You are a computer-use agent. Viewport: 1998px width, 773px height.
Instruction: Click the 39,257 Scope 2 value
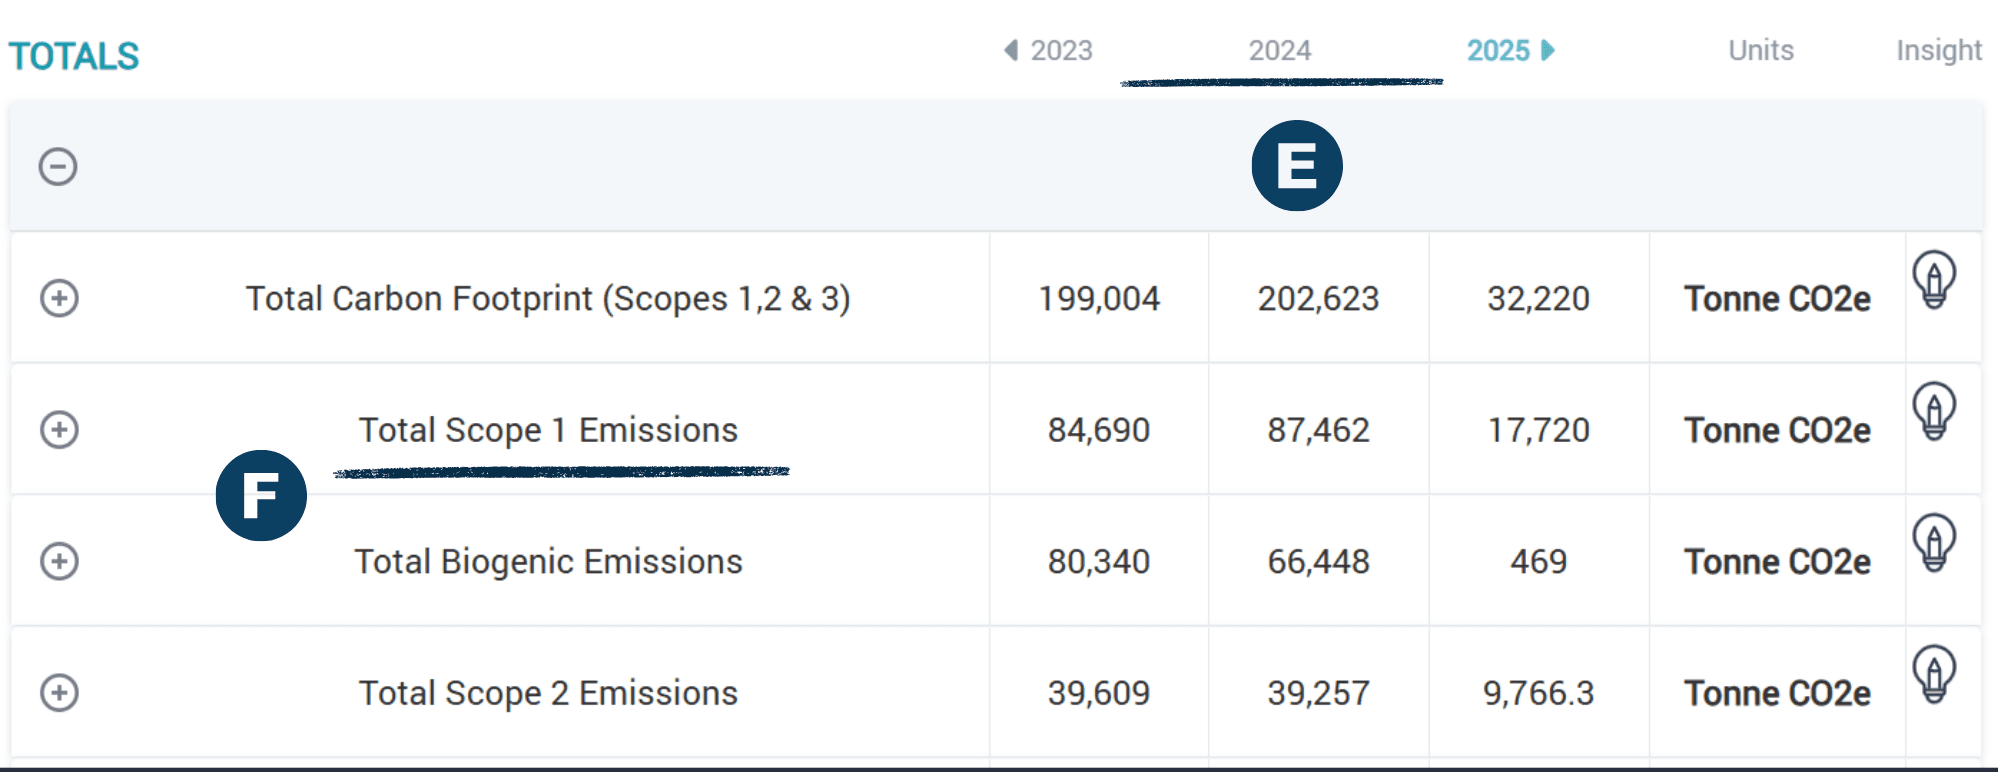pos(1318,693)
